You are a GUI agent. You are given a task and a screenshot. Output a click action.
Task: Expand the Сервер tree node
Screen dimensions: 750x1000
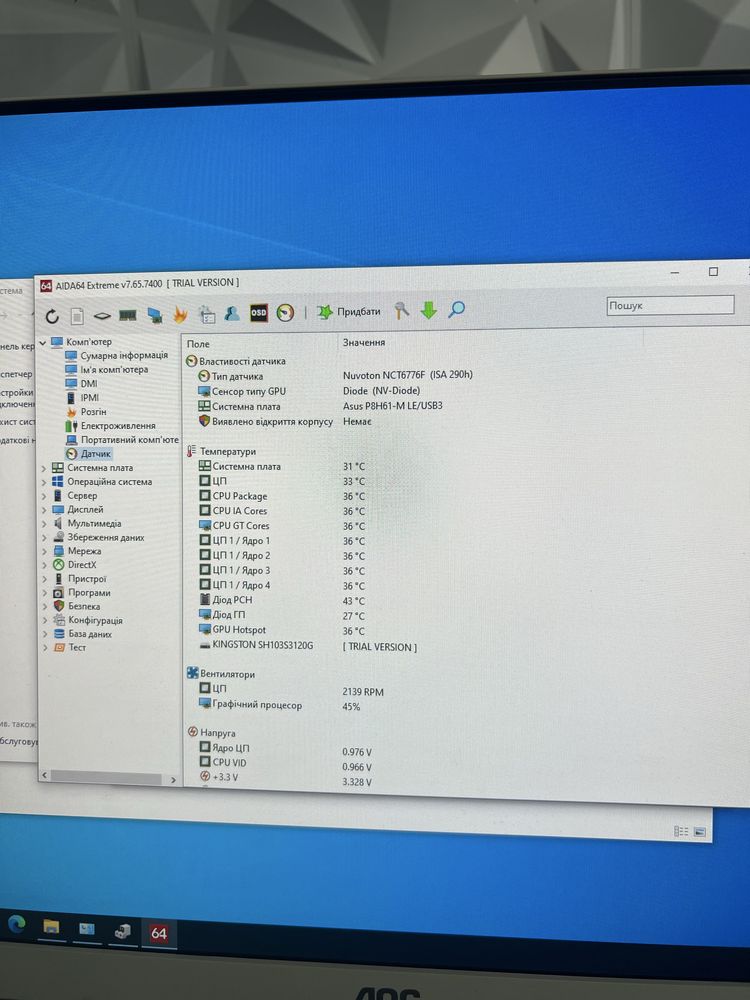point(44,496)
